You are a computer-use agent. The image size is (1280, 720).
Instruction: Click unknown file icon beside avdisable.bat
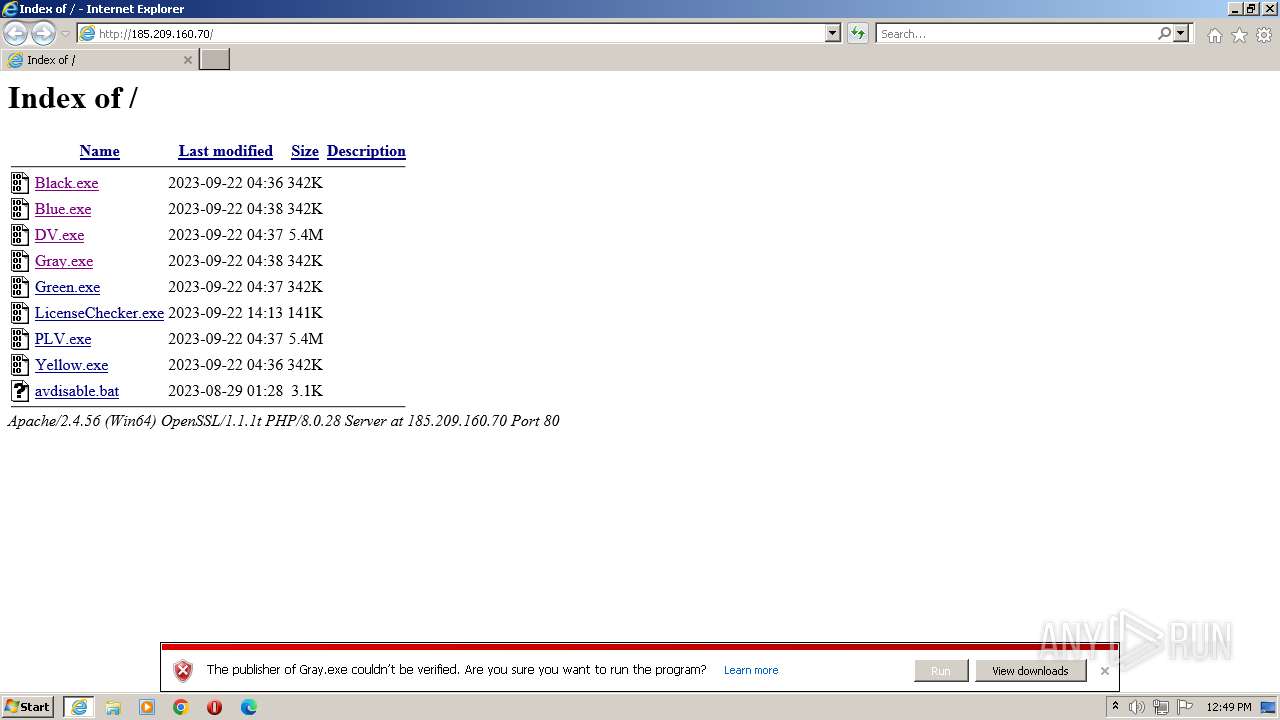[20, 390]
